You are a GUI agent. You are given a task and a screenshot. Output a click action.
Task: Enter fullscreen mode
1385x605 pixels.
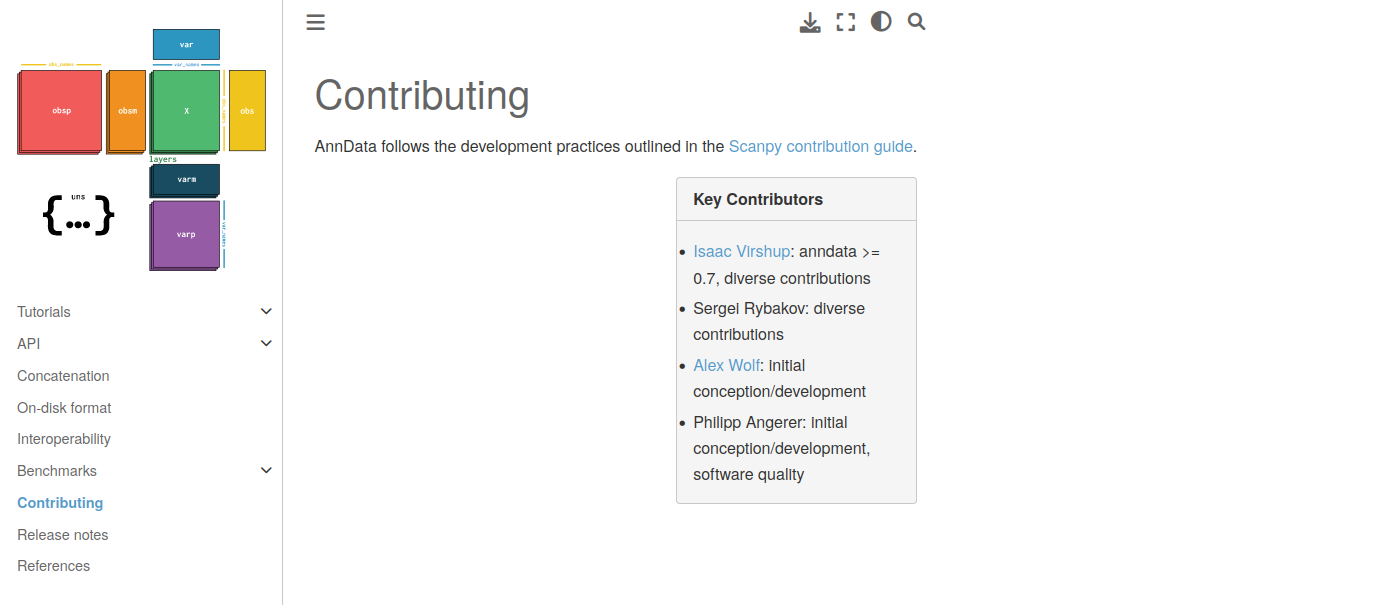tap(845, 21)
